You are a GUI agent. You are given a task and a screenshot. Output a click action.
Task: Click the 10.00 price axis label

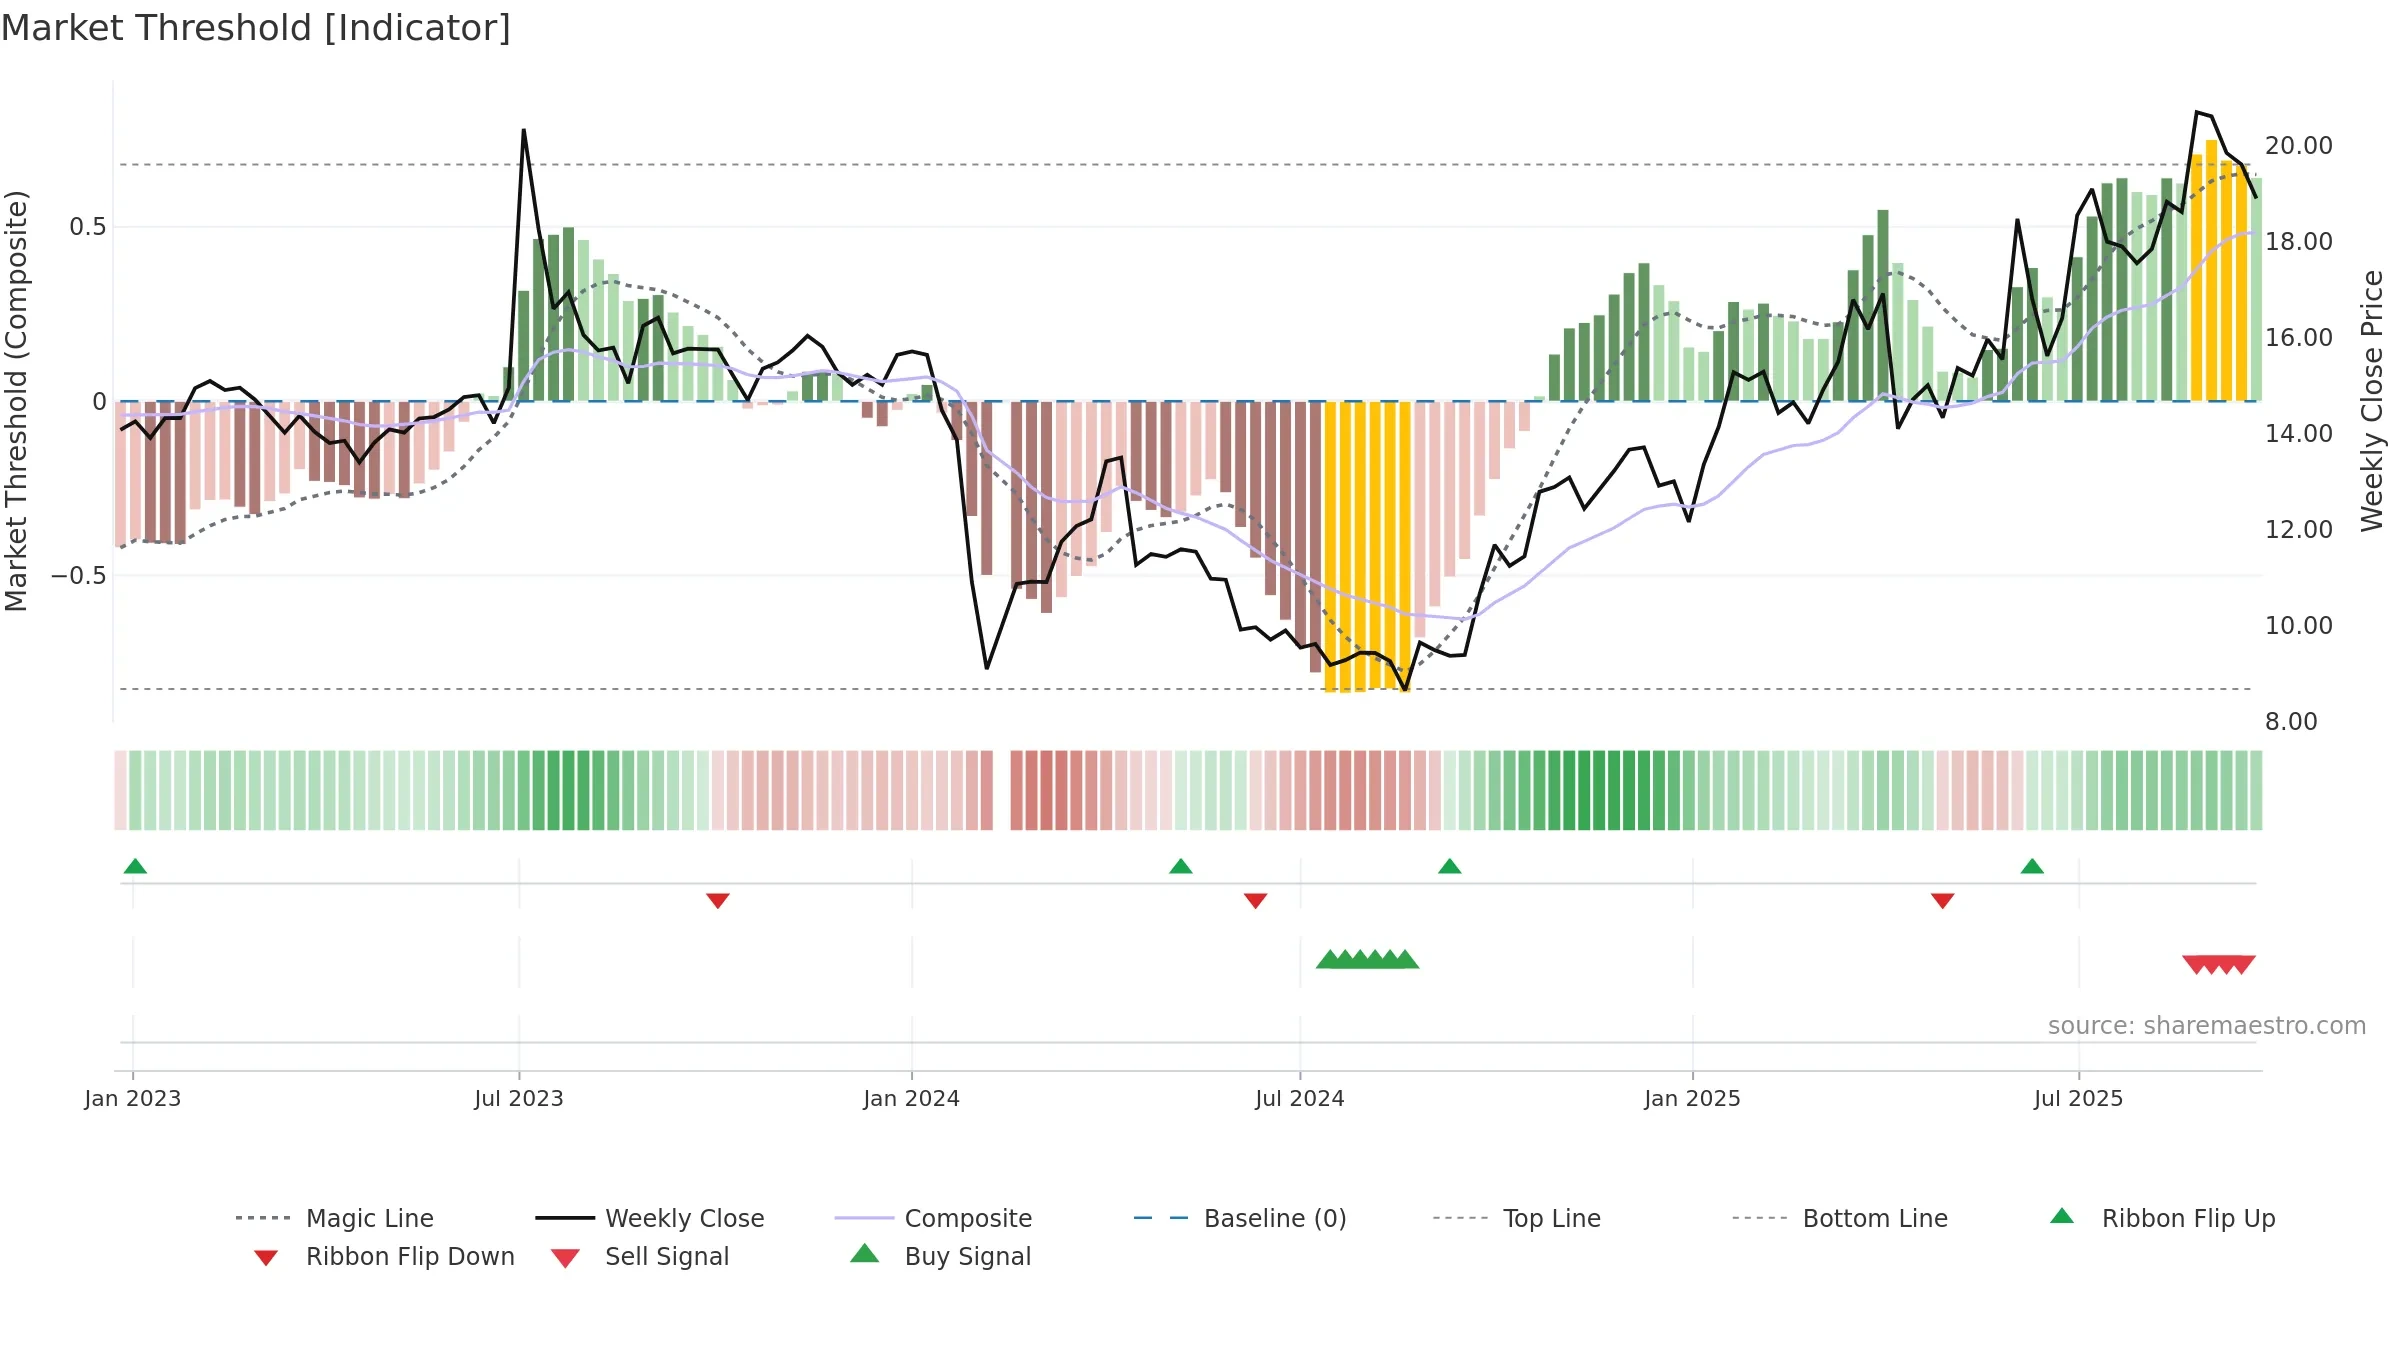(x=2299, y=626)
